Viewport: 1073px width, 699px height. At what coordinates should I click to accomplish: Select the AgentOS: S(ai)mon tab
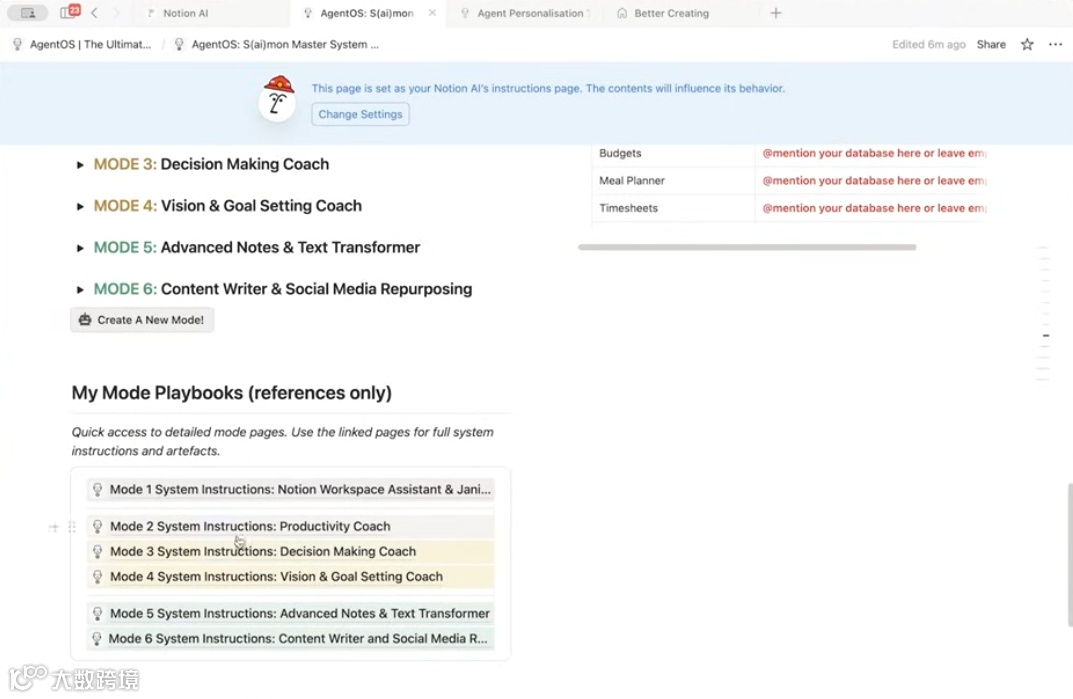coord(367,13)
